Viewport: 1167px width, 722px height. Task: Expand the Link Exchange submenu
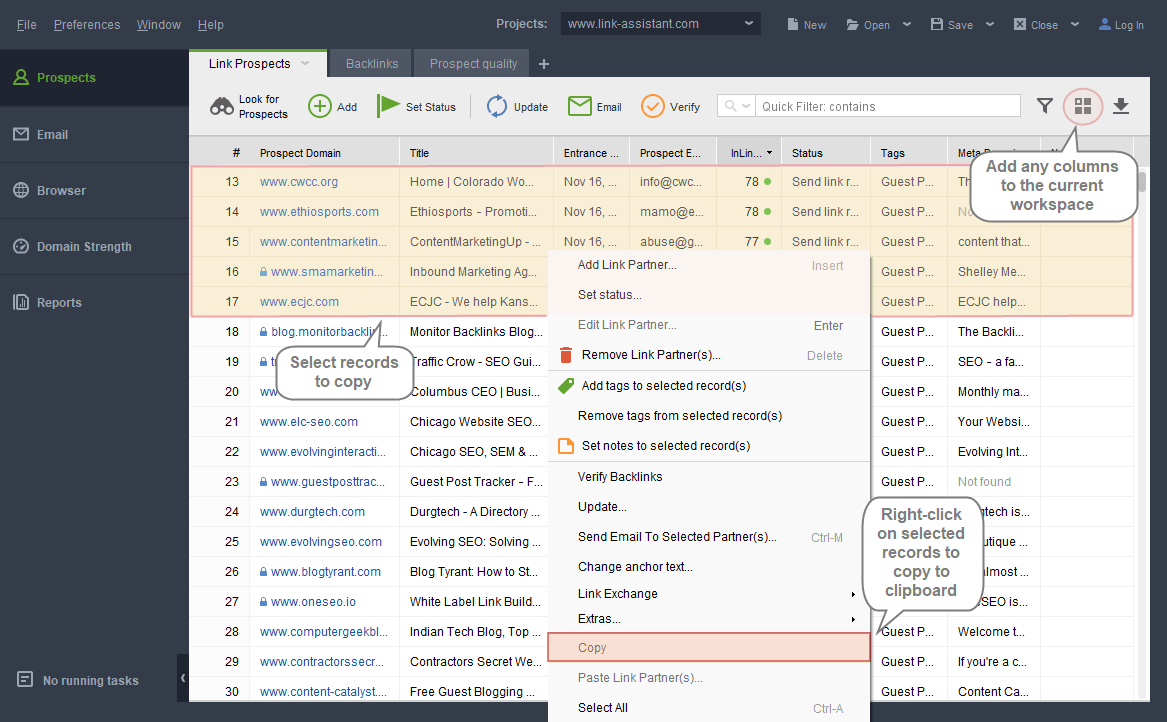coord(853,595)
